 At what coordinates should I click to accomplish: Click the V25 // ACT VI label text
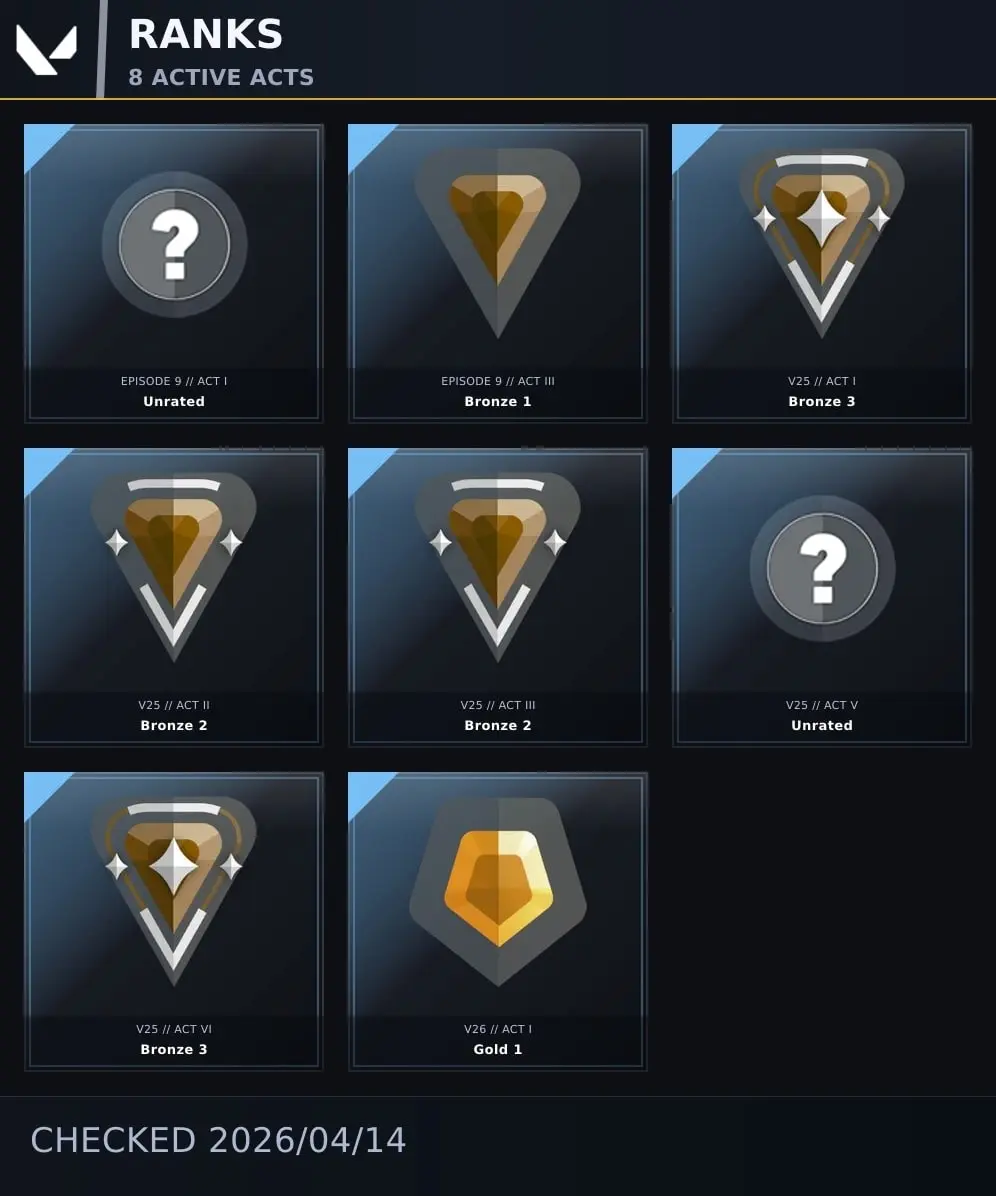click(x=174, y=1029)
